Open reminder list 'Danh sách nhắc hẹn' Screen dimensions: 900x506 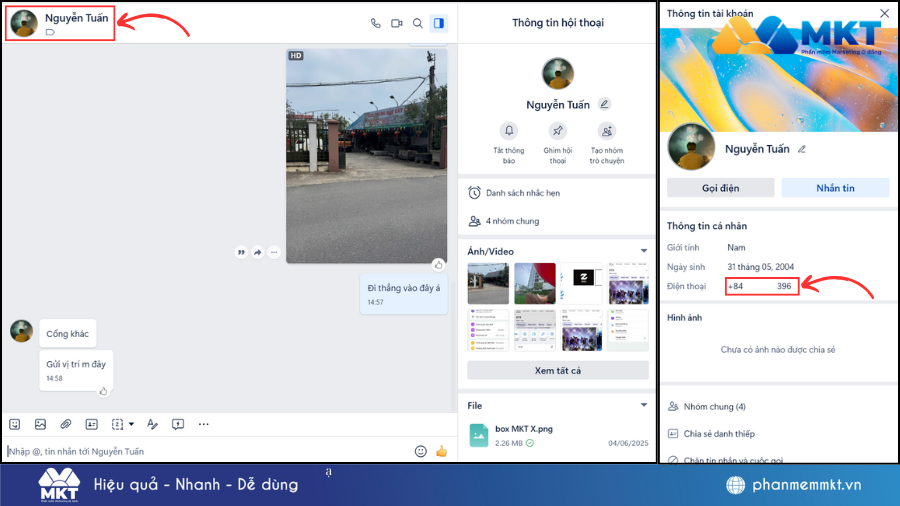coord(557,193)
